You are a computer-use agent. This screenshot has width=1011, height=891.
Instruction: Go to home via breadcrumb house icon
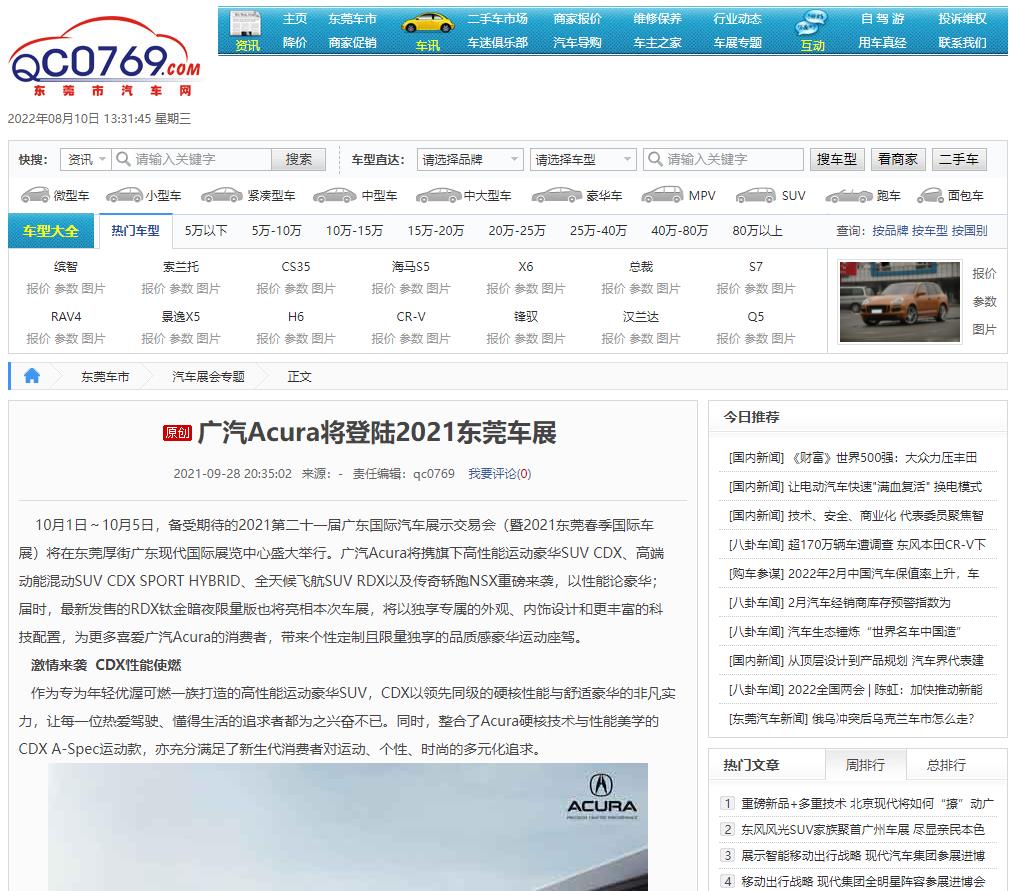point(32,376)
